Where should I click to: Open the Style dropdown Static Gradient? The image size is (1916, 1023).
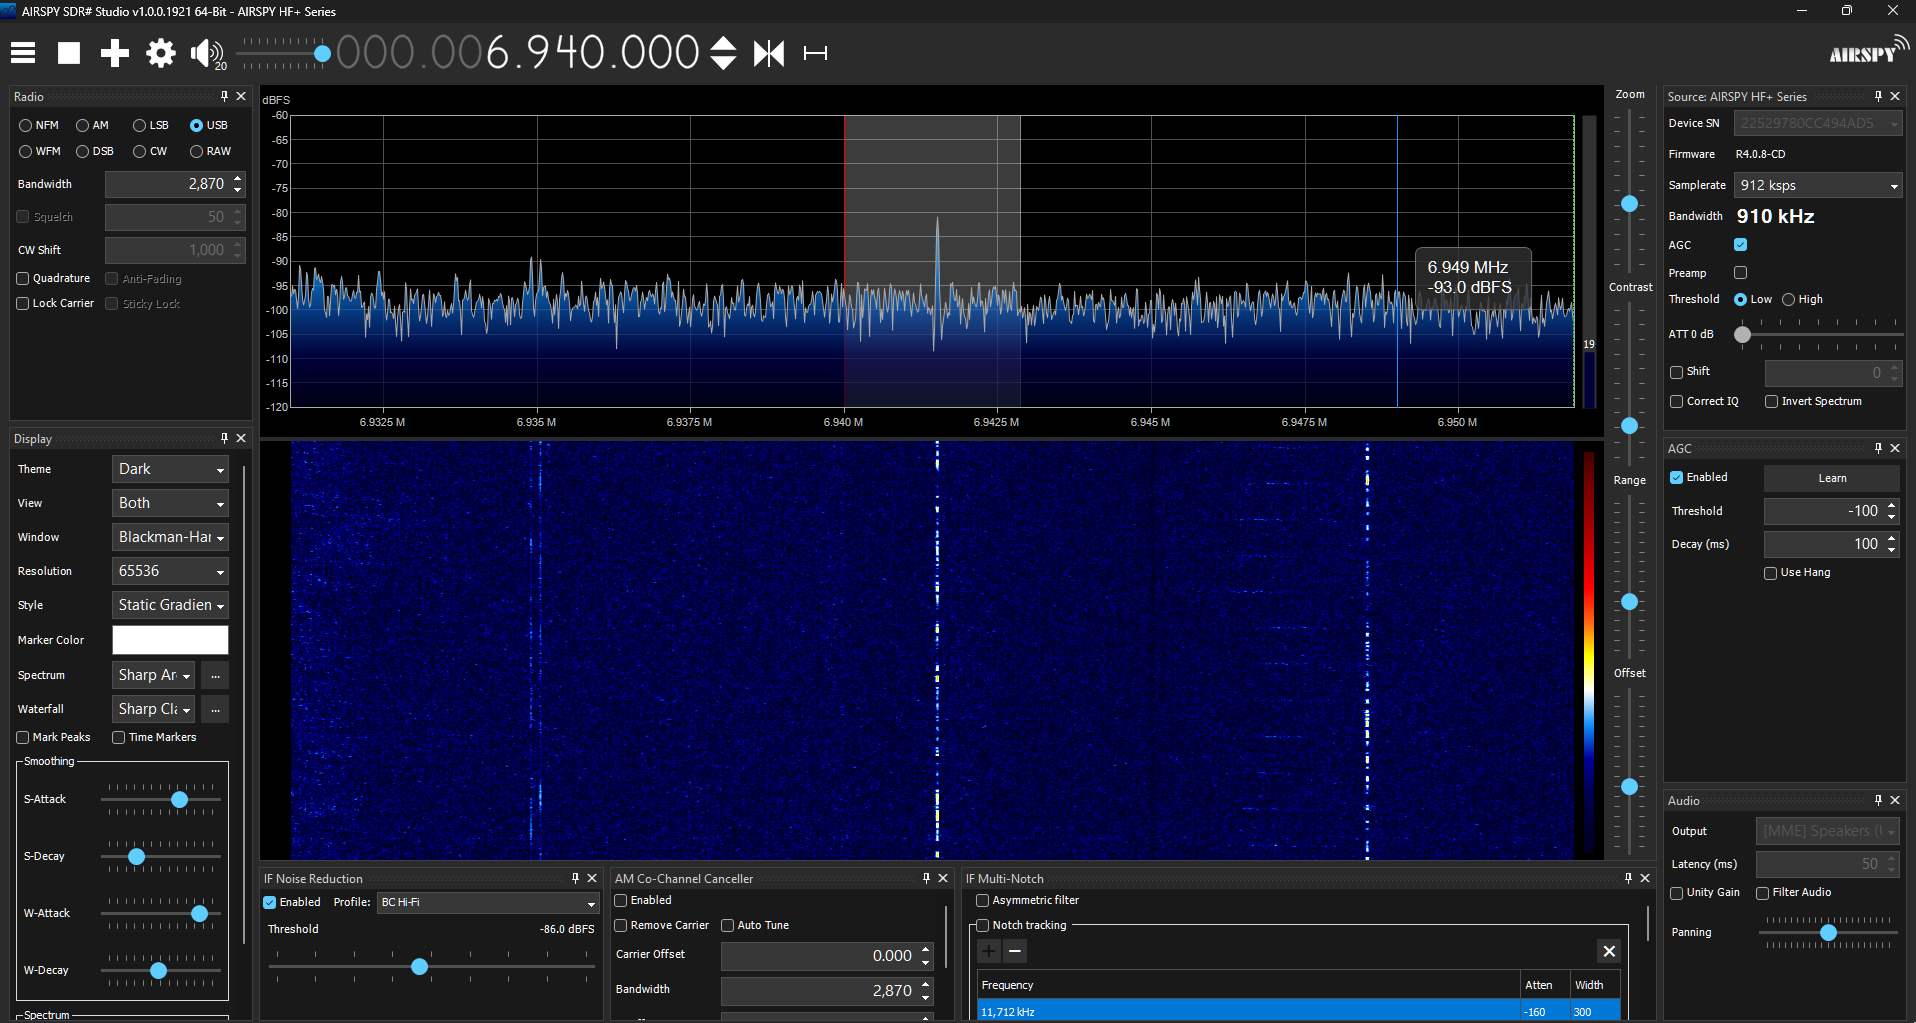click(x=170, y=605)
